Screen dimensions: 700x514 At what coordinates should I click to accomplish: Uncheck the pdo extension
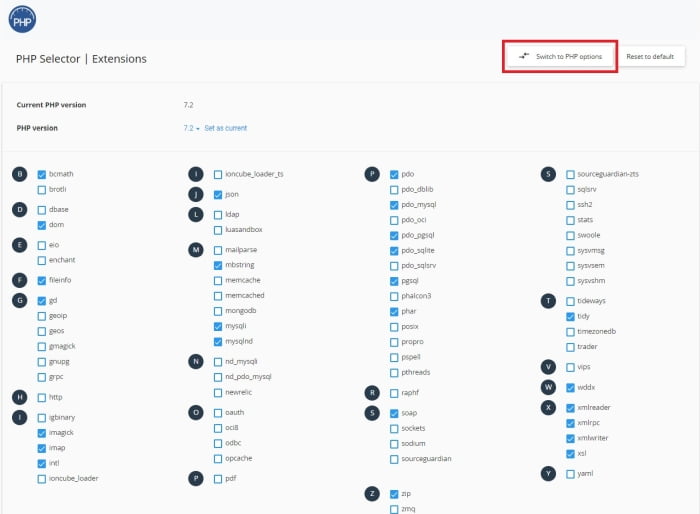click(x=394, y=175)
